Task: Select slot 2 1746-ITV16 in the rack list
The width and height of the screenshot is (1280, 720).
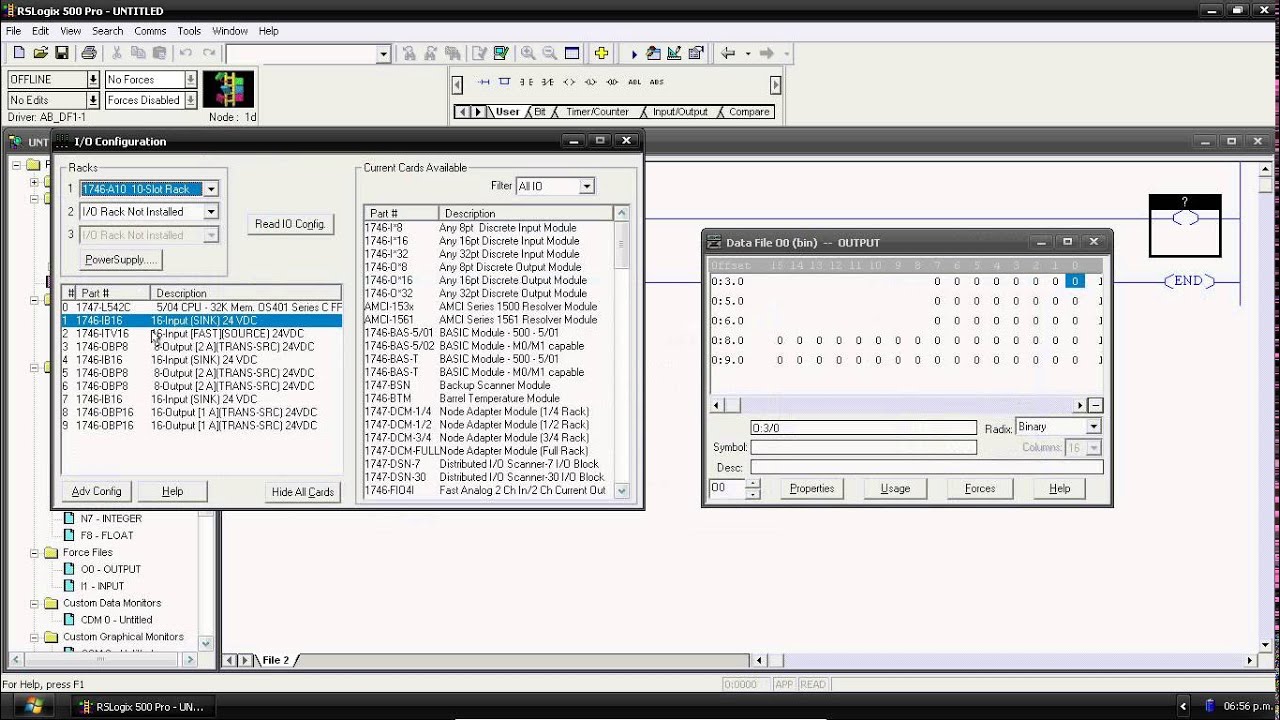Action: pos(201,334)
